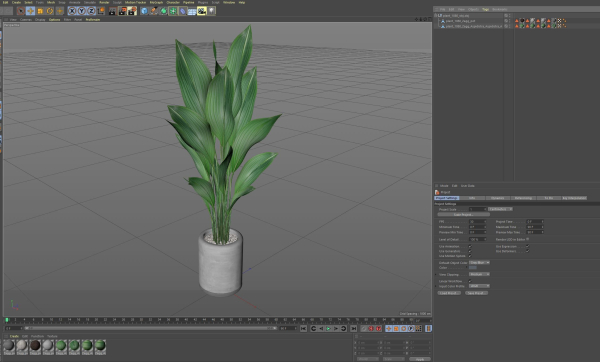
Task: Open the array modeling objects icon
Action: [173, 11]
